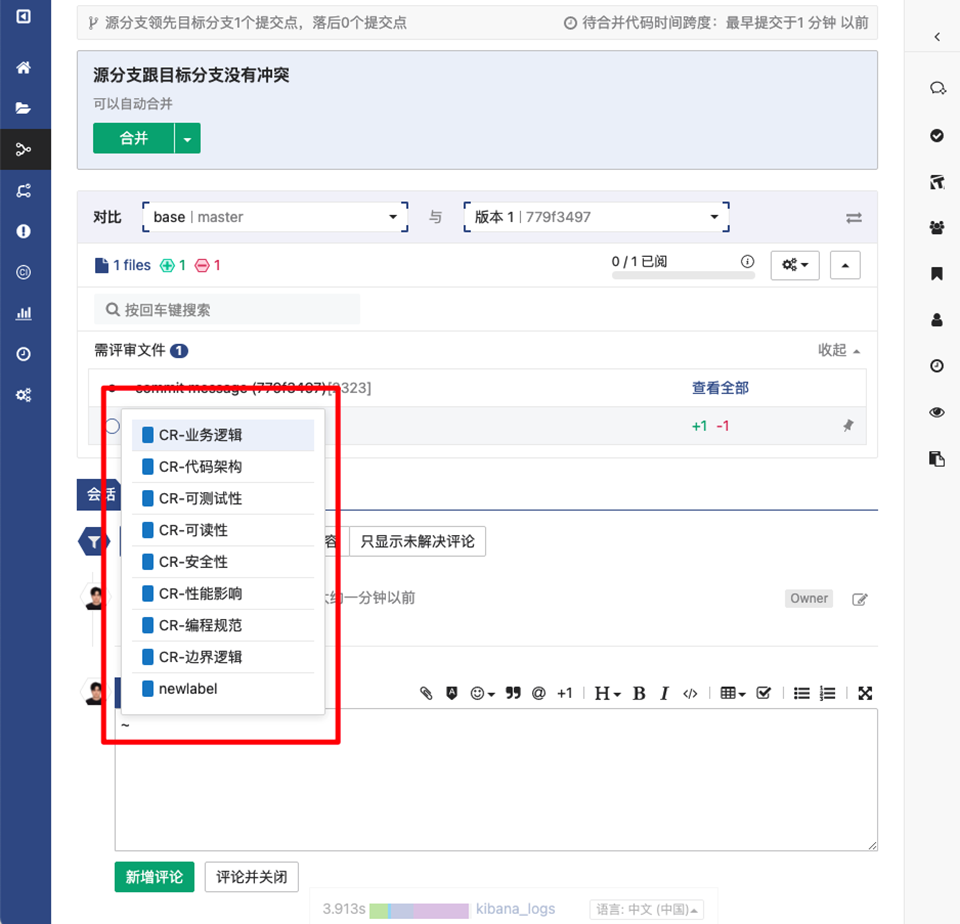Click the pin icon on the file row
This screenshot has height=924, width=960.
click(848, 426)
